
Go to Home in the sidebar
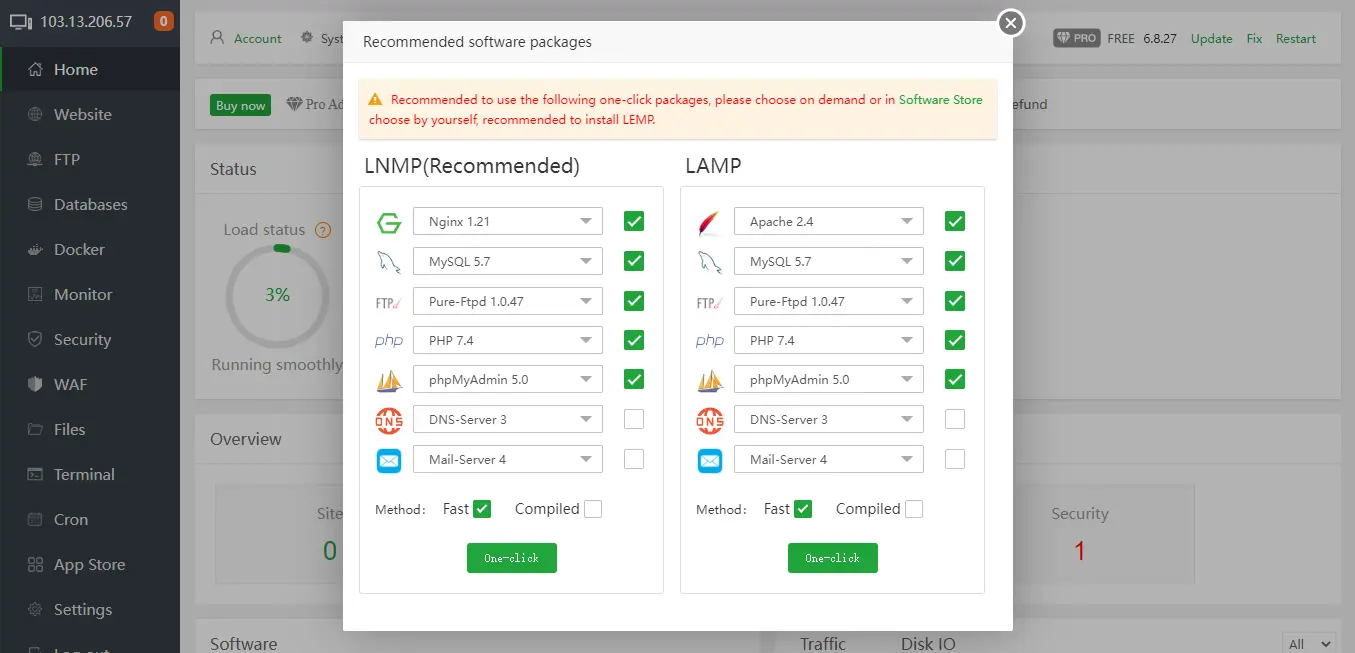90,69
